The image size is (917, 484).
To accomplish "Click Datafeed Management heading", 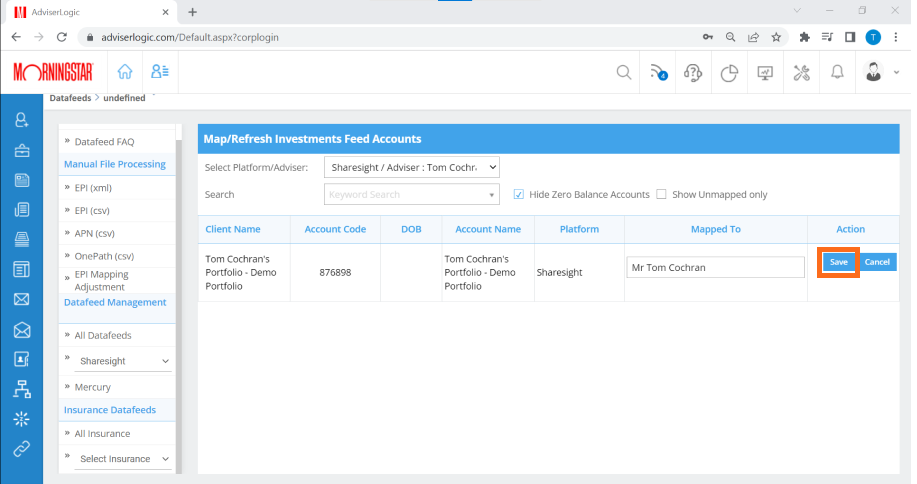I will click(x=115, y=302).
